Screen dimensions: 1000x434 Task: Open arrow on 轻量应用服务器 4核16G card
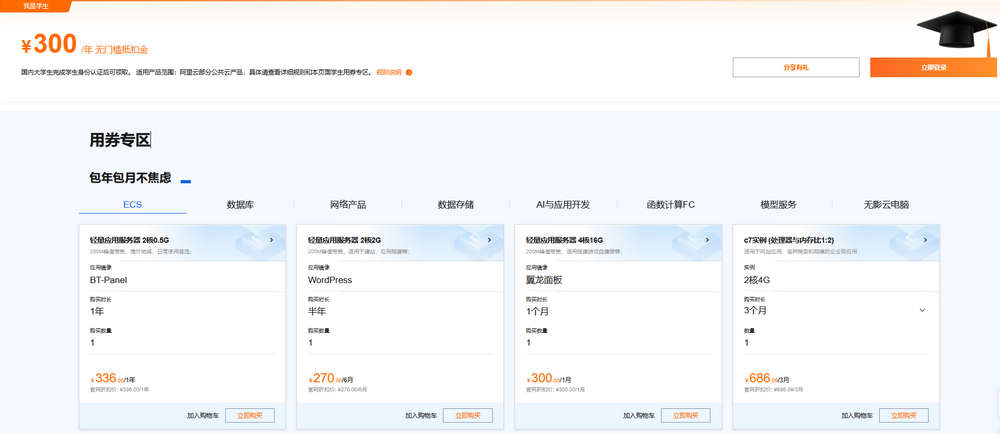[x=707, y=240]
